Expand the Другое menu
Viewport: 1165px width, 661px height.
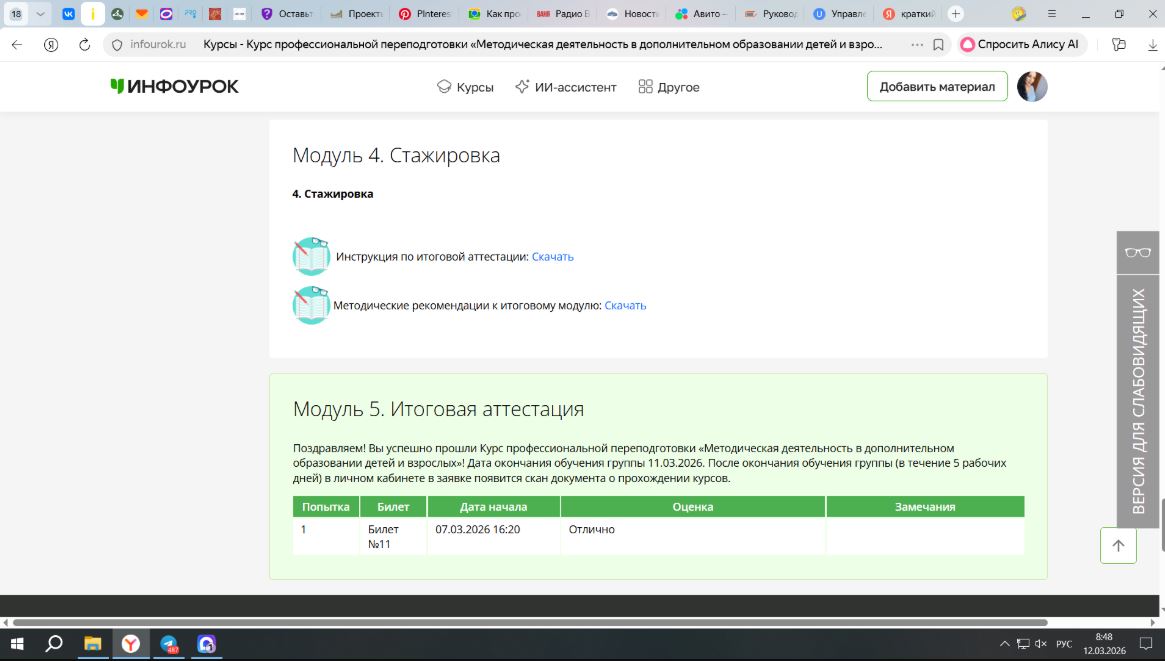(668, 87)
